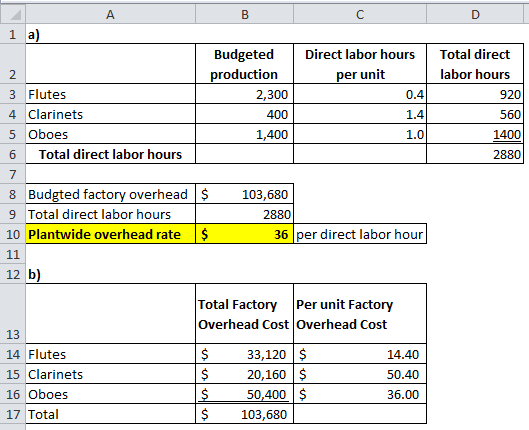529x430 pixels.
Task: Select the $50,400 overhead cell
Action: coord(245,394)
